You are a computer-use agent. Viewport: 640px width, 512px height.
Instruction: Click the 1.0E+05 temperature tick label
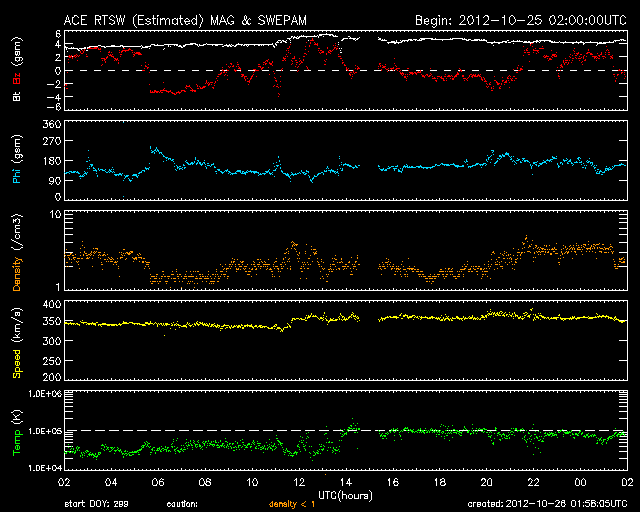pyautogui.click(x=45, y=431)
